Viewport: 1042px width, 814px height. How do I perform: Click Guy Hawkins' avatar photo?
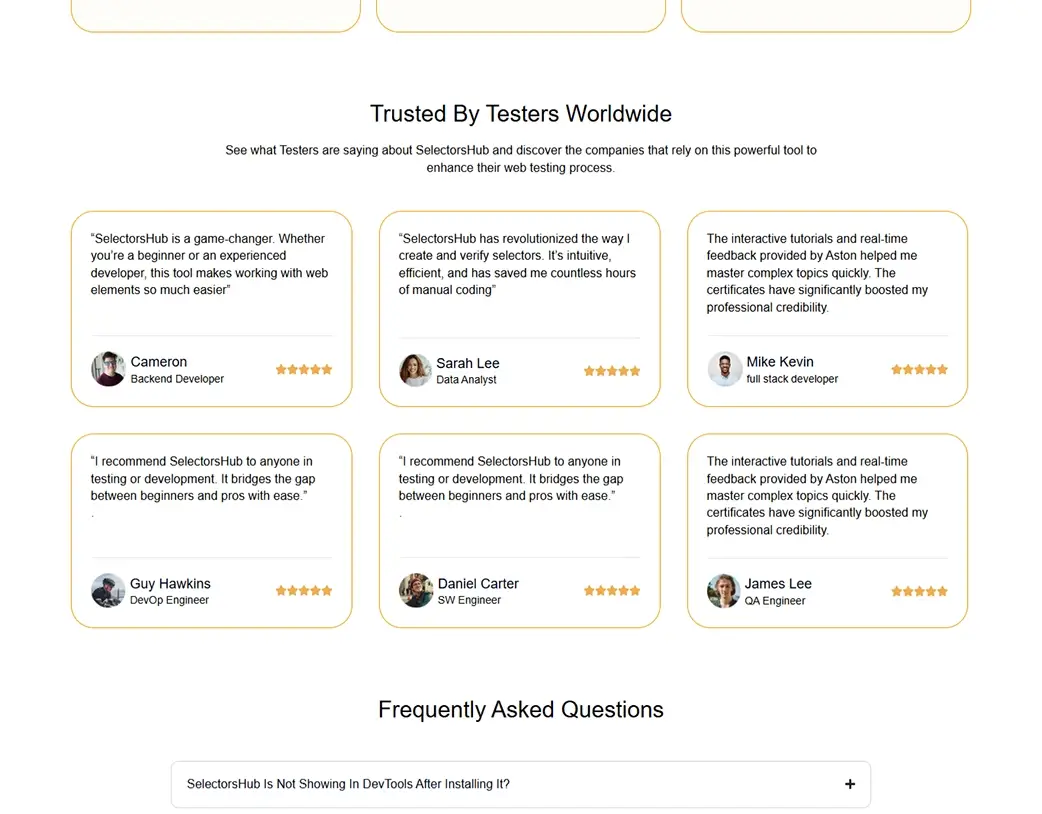point(107,590)
